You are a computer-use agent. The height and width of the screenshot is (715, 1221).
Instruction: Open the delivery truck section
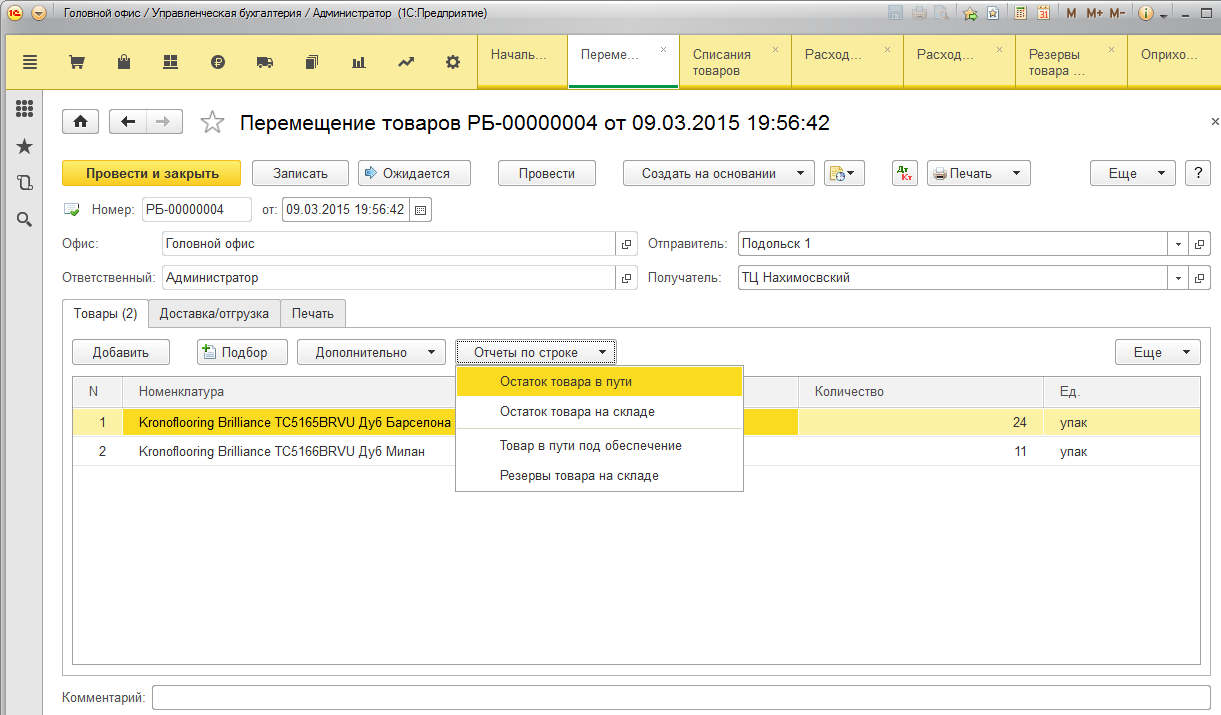tap(265, 62)
